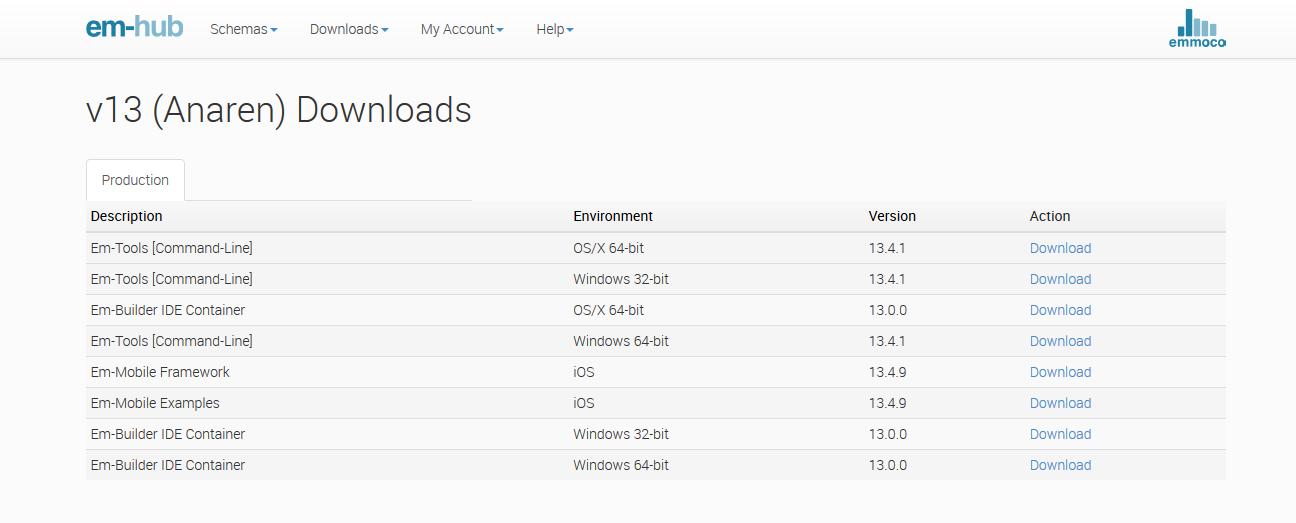Download Em-Builder IDE Container for Windows 32-bit

[1060, 434]
